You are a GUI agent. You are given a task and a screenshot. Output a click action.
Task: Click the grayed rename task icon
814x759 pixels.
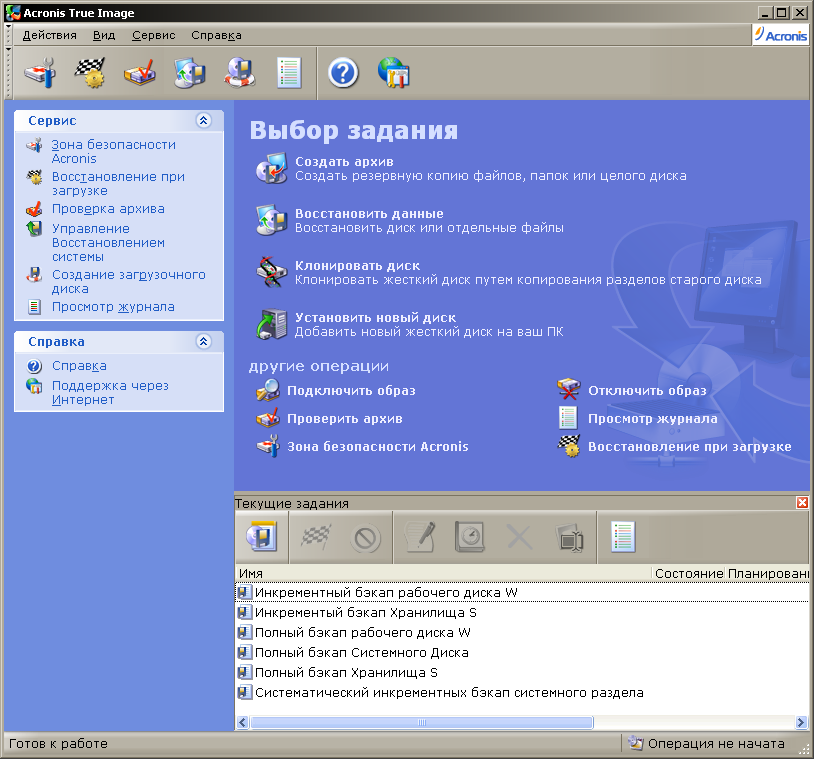point(569,538)
